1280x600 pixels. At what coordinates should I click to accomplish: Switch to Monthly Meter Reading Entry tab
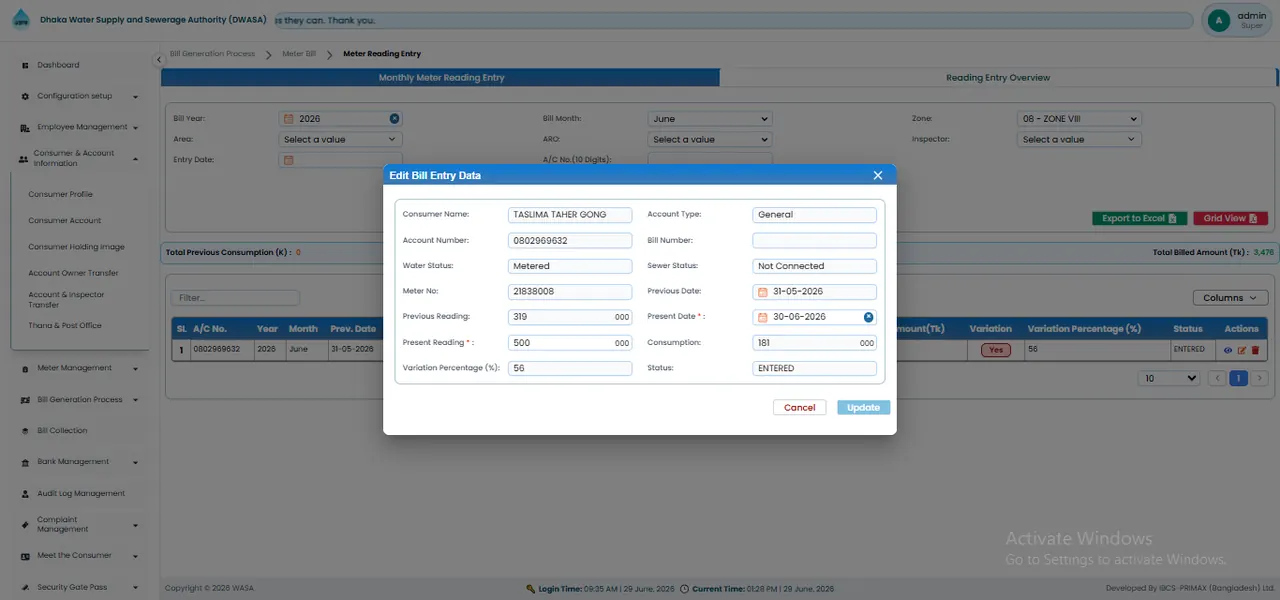(x=441, y=78)
